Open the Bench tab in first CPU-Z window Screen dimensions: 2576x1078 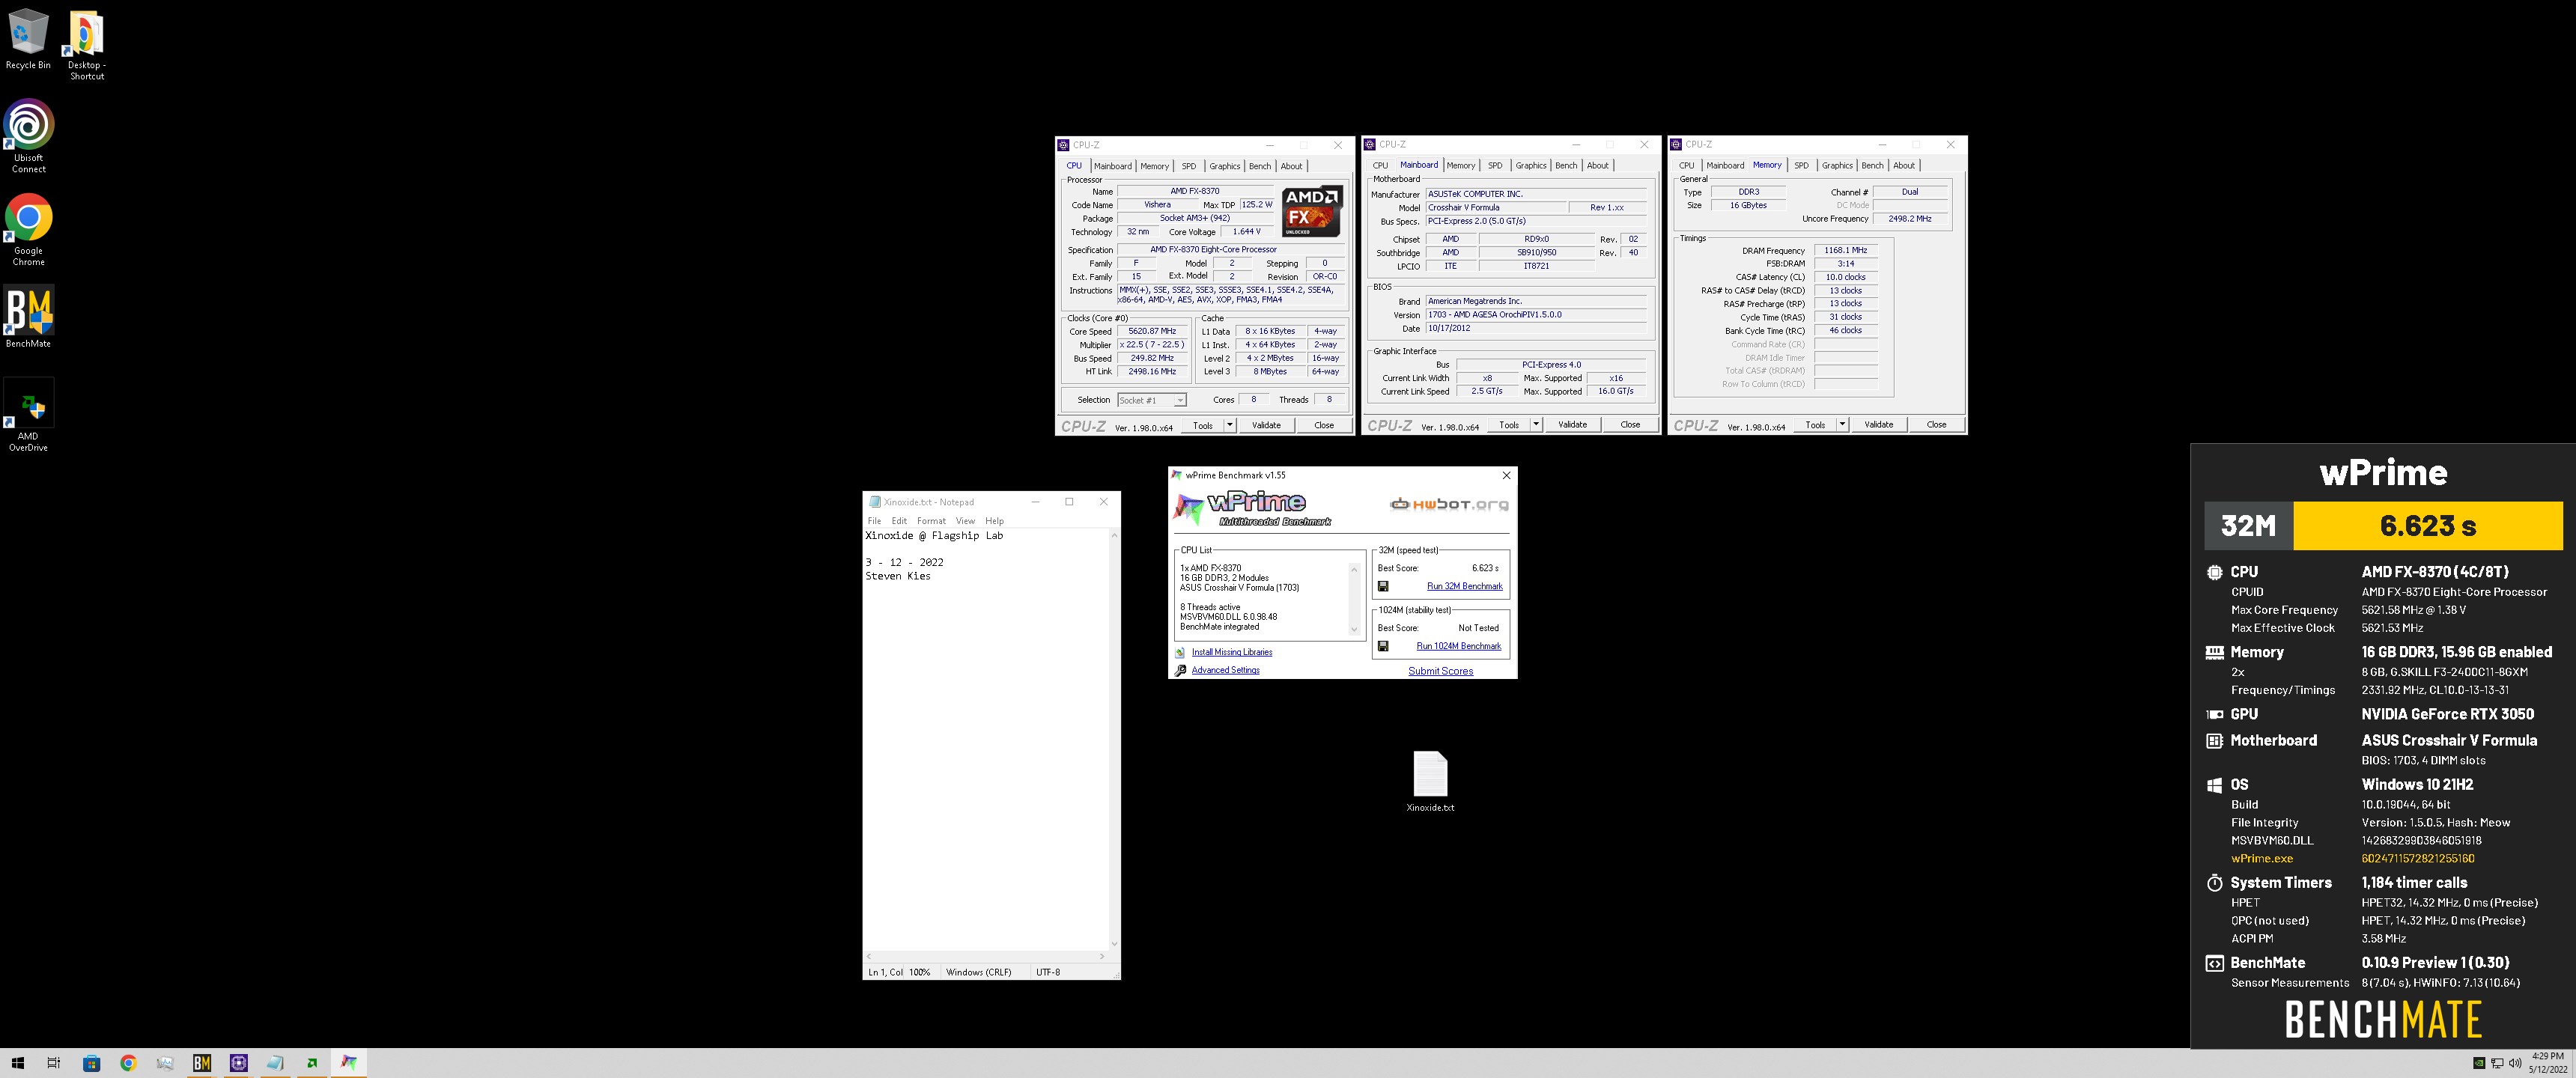coord(1260,166)
